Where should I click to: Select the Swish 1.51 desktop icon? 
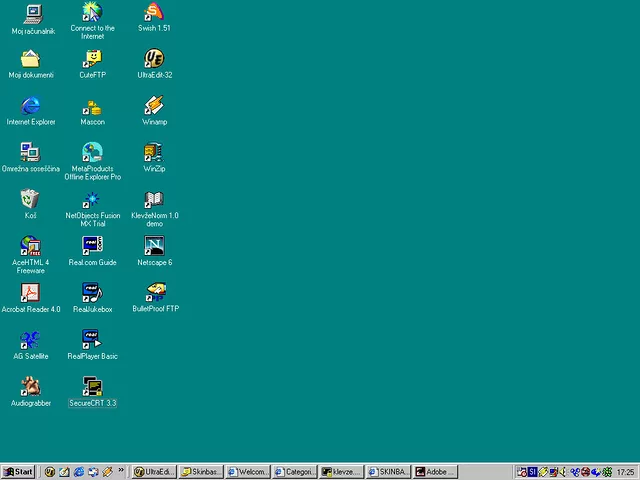[x=154, y=13]
